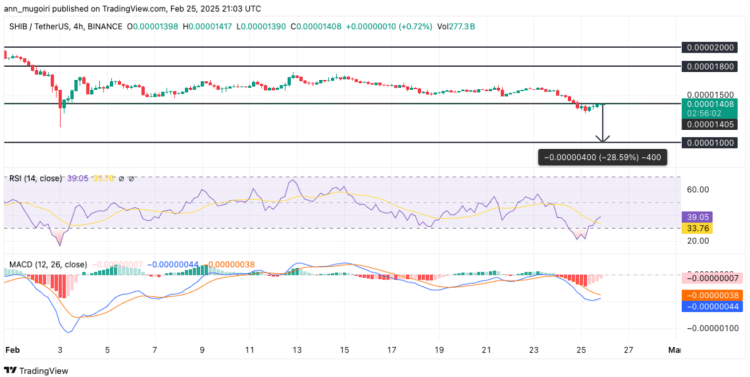Click the 21 date label on time axis
Viewport: 750px width, 377px height.
pos(486,350)
